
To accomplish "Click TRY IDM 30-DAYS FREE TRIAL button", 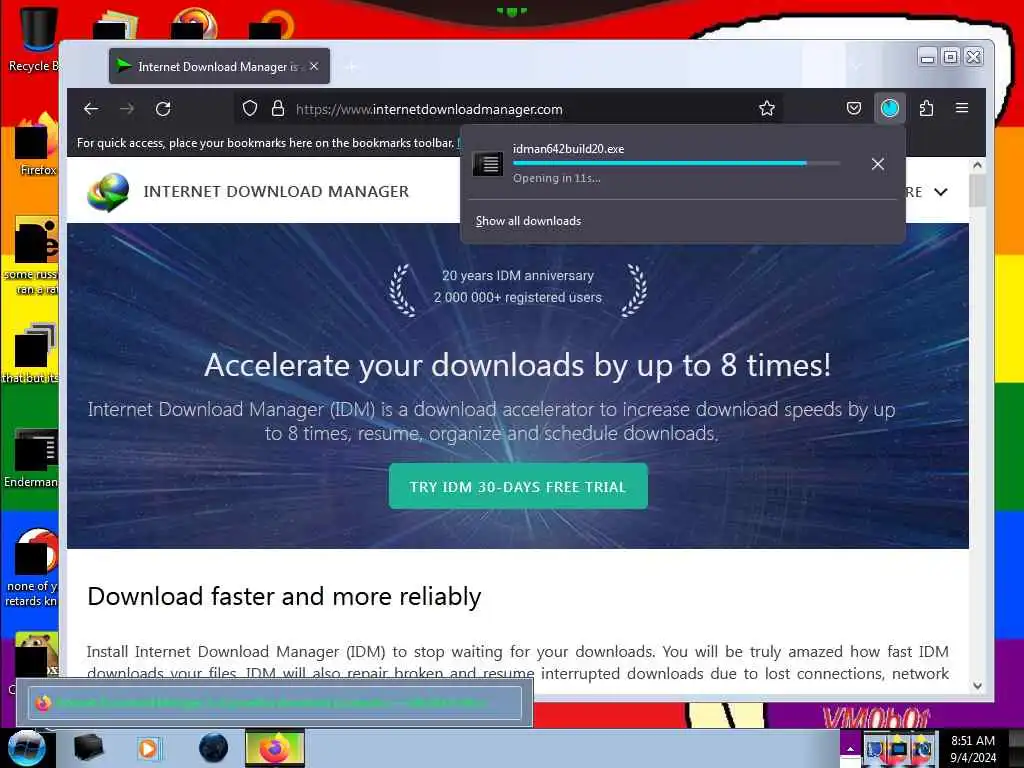I will 518,487.
